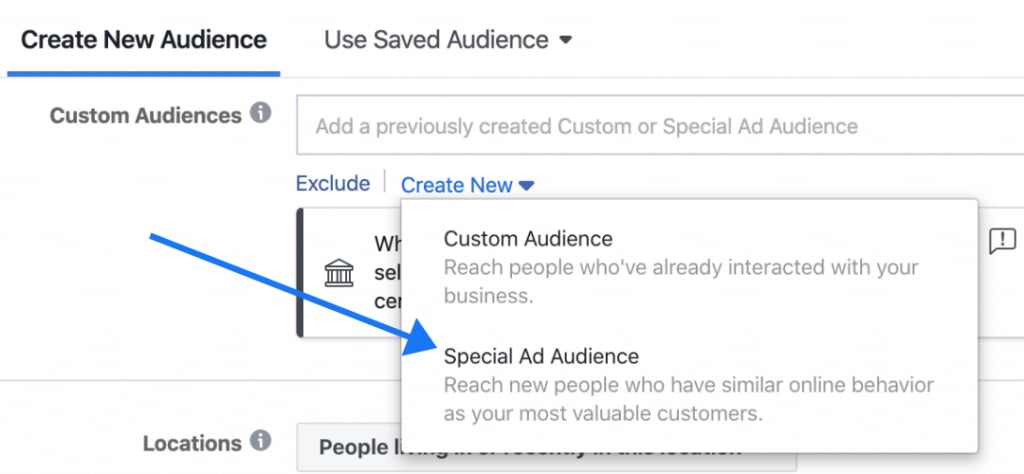Click the Locations info icon
This screenshot has height=474, width=1024.
point(261,441)
